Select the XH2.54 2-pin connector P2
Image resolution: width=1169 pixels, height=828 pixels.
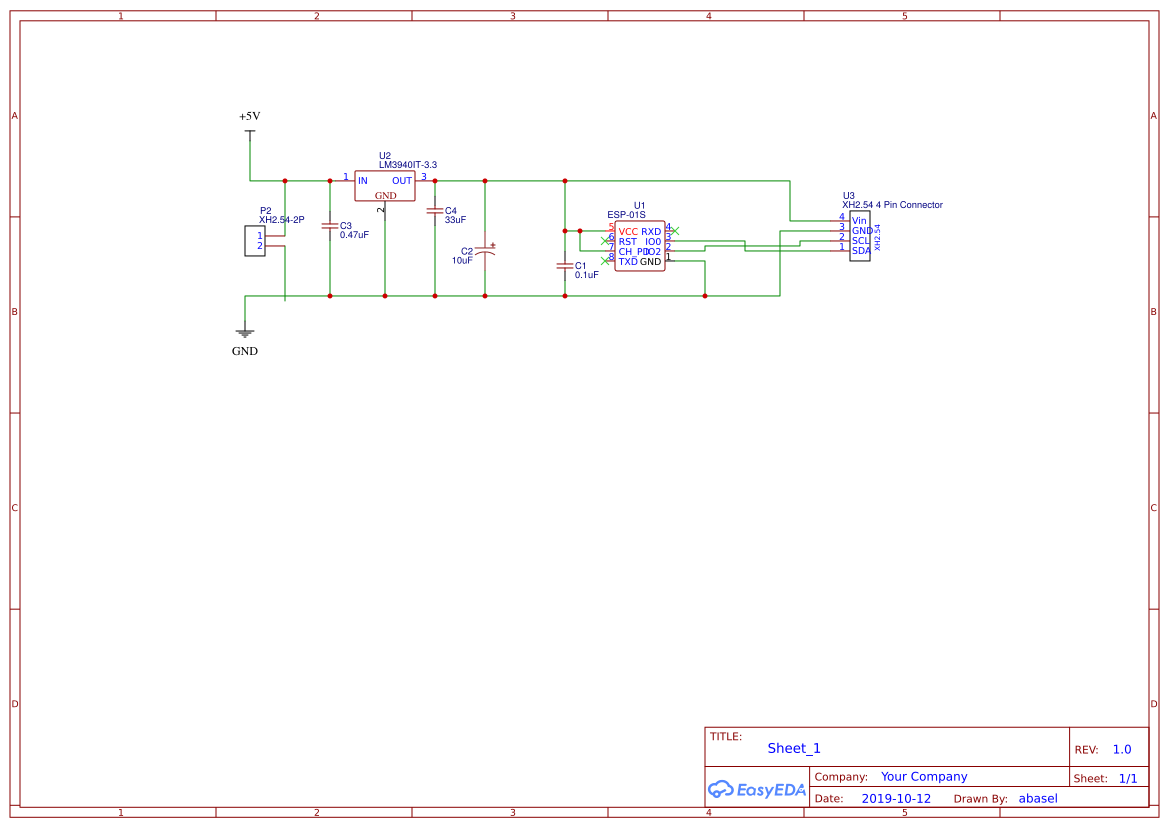pos(254,240)
